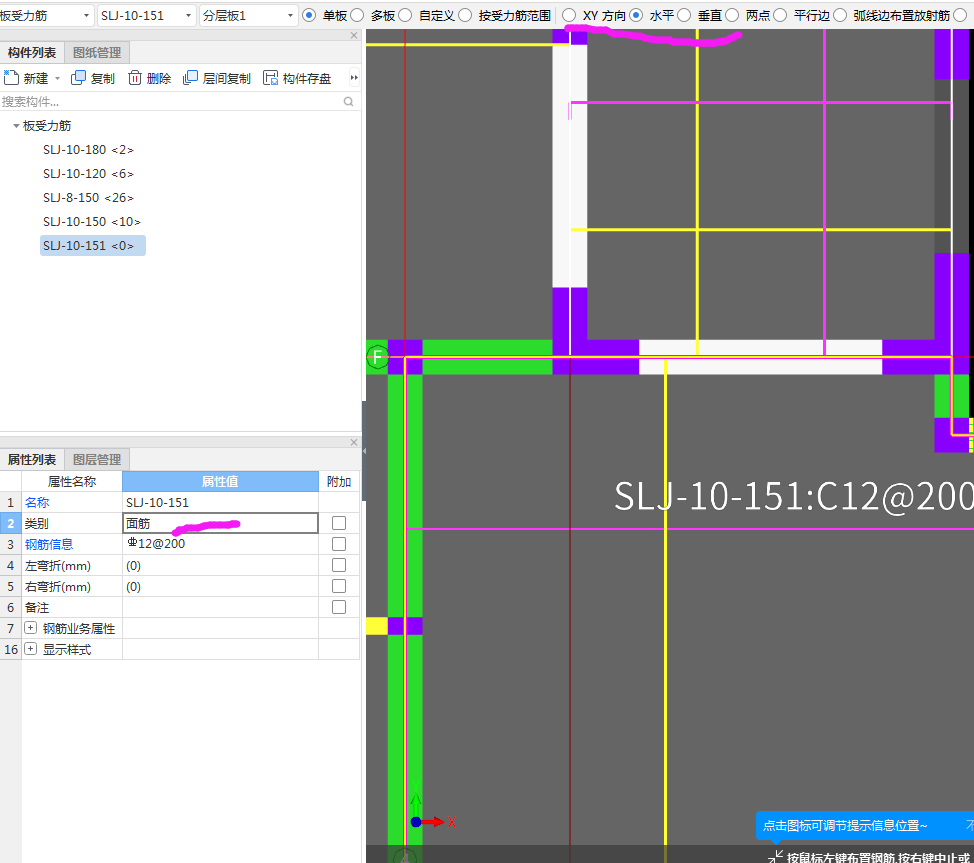Viewport: 974px width, 863px height.
Task: Click the 构件存盘 (save component) icon
Action: (270, 78)
